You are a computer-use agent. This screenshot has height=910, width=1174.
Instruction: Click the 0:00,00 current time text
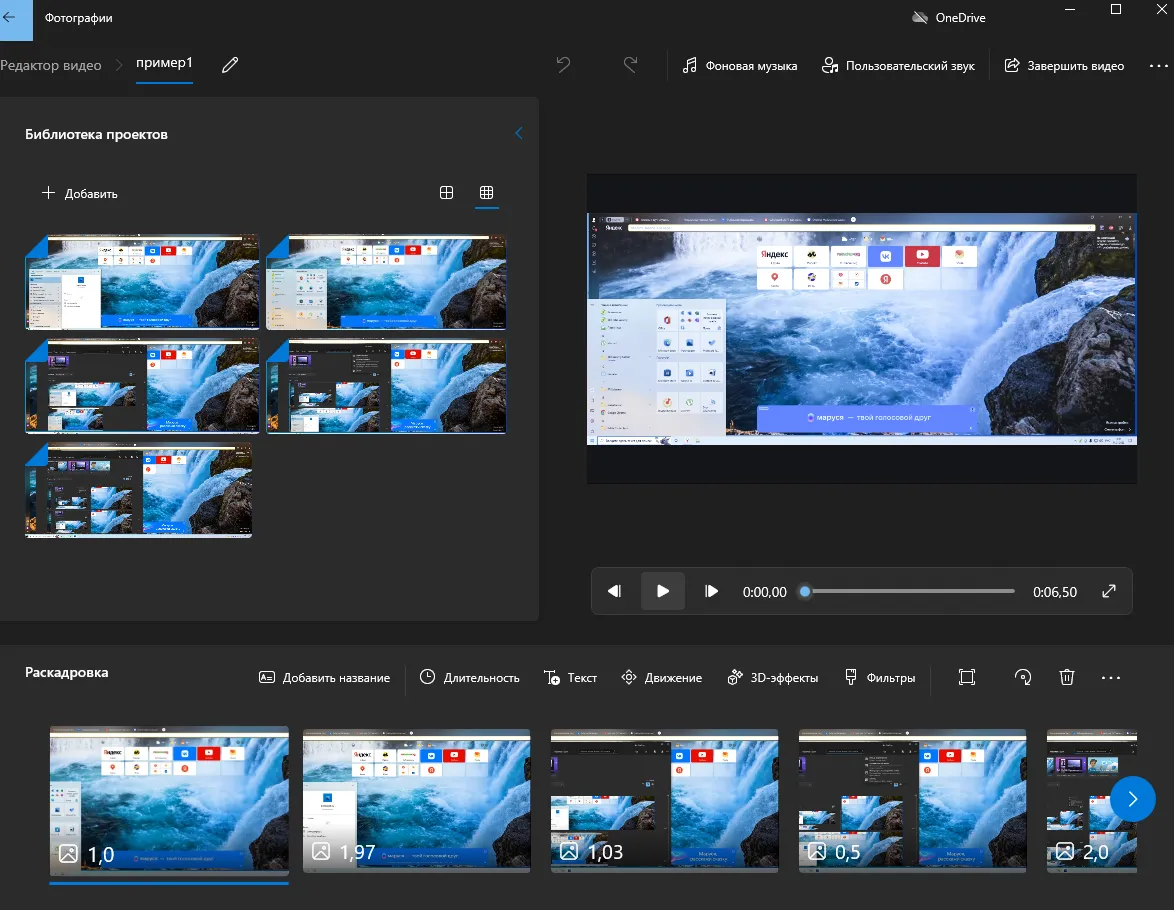tap(764, 592)
